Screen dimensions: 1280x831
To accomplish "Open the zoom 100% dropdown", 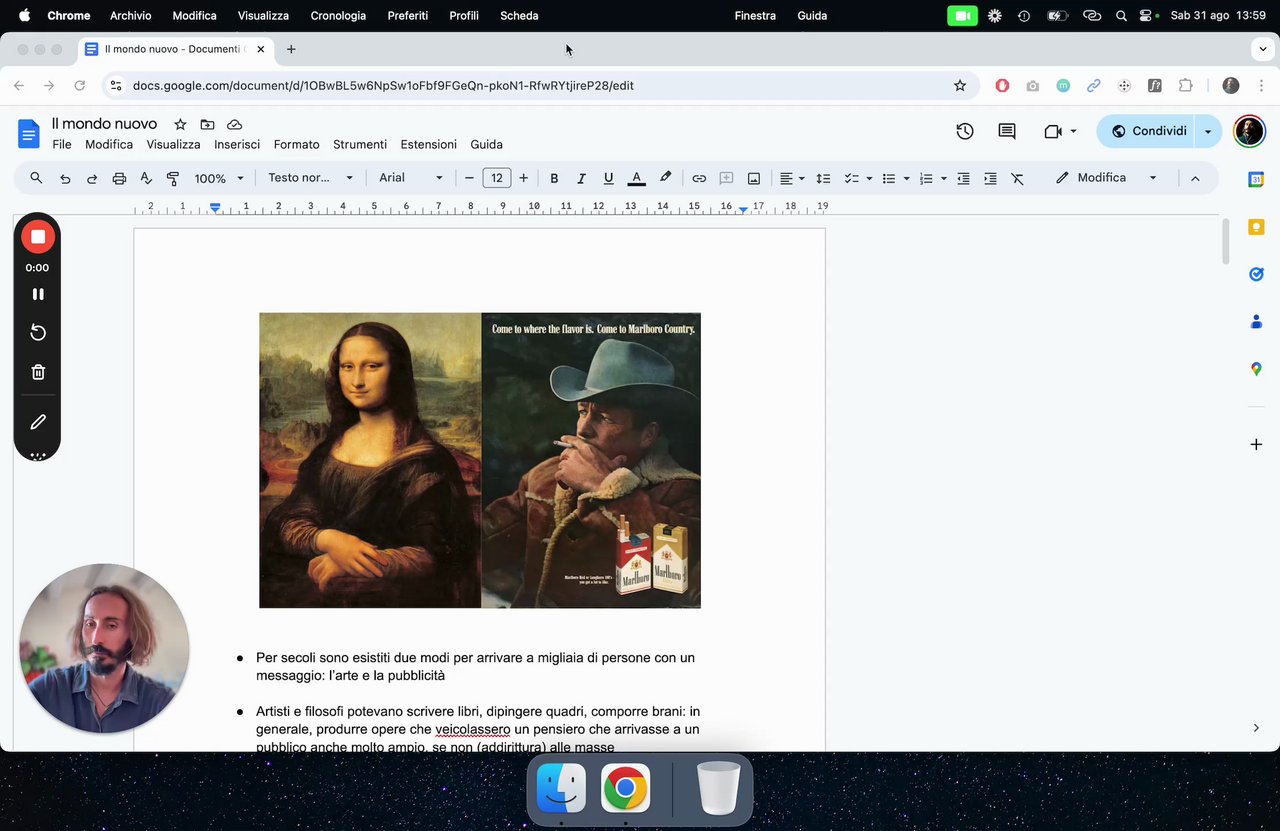I will (x=219, y=178).
